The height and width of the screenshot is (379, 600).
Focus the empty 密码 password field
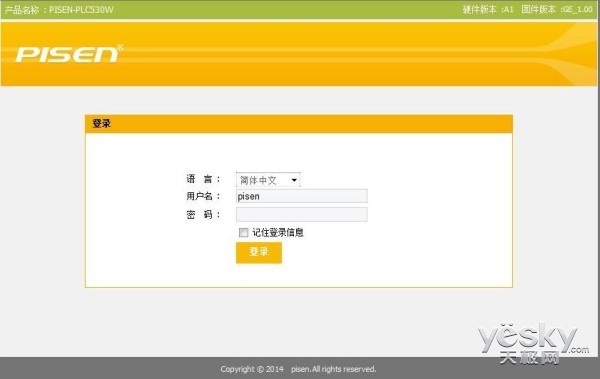point(302,214)
